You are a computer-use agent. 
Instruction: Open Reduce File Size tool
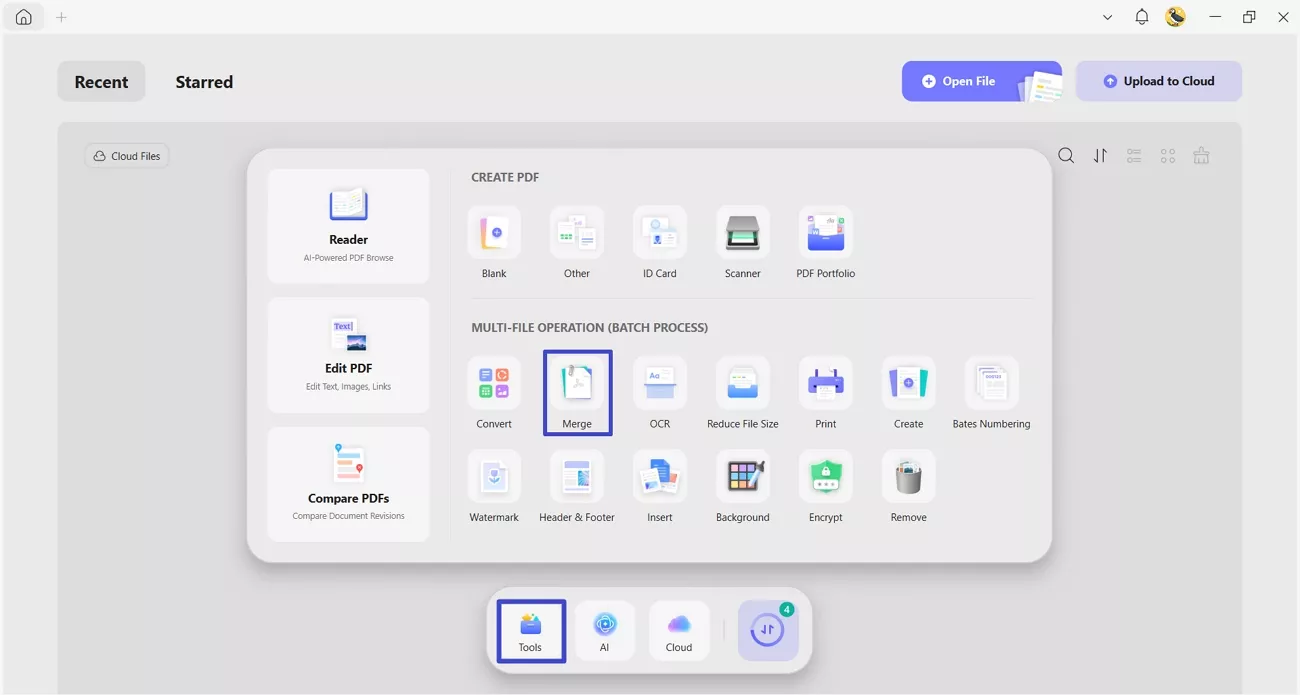pyautogui.click(x=743, y=393)
